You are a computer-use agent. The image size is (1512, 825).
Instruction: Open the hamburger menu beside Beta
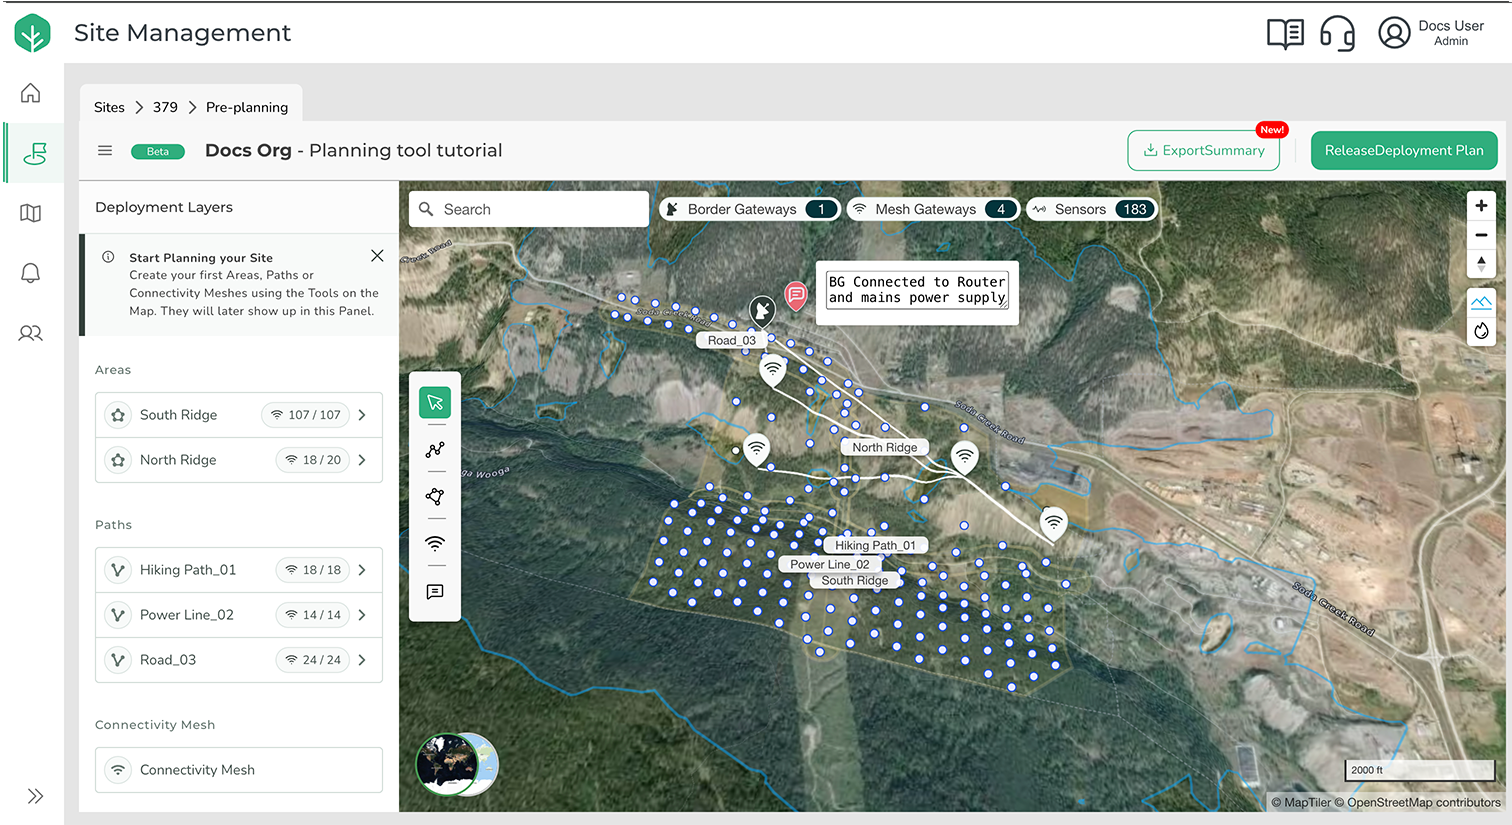105,151
